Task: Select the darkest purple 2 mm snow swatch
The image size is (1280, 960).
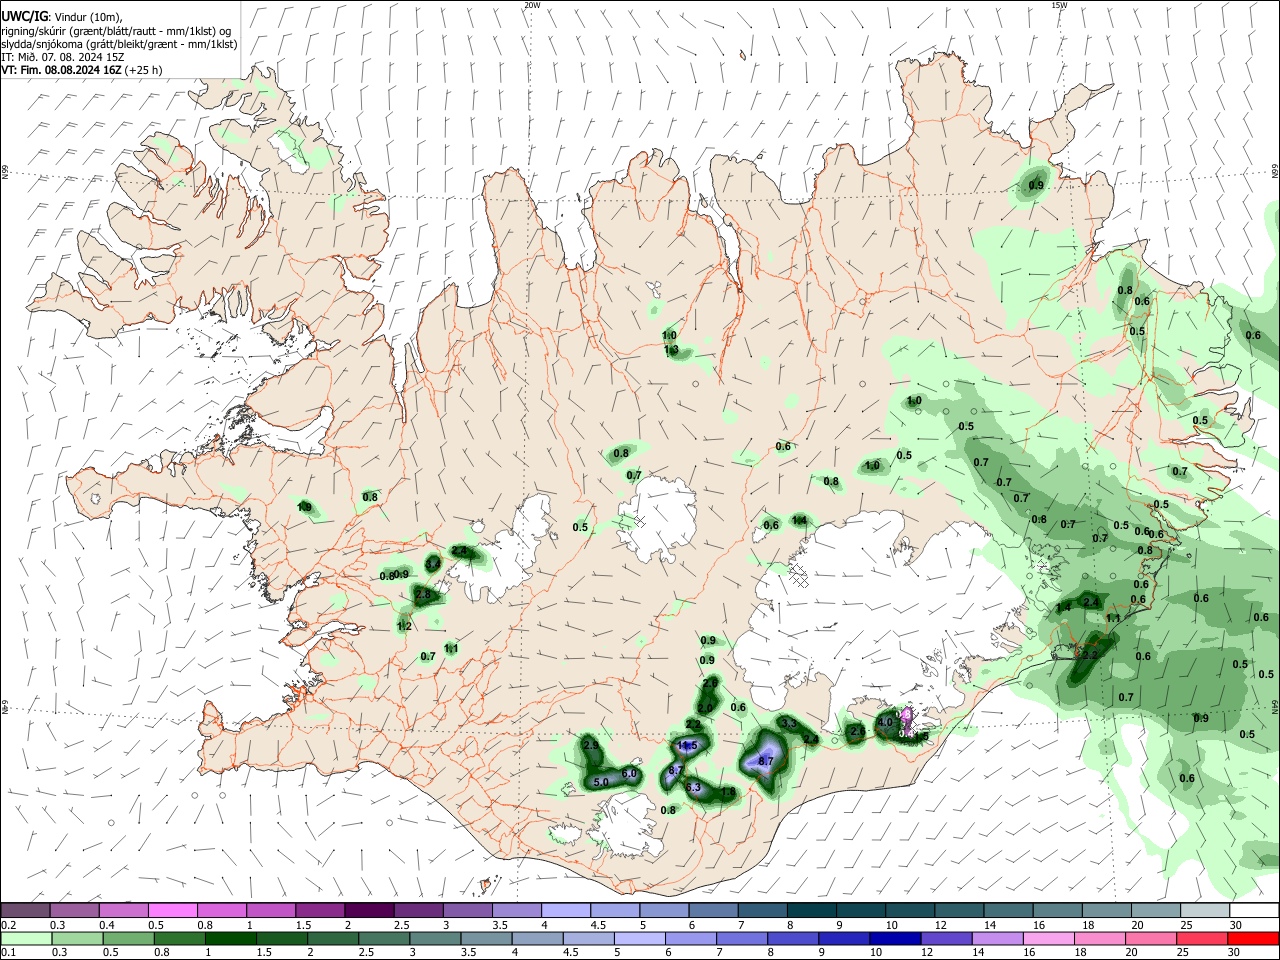Action: coord(369,911)
